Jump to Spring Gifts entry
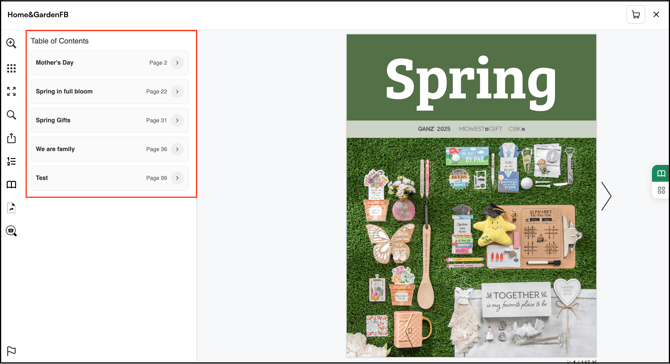This screenshot has width=670, height=364. [109, 120]
